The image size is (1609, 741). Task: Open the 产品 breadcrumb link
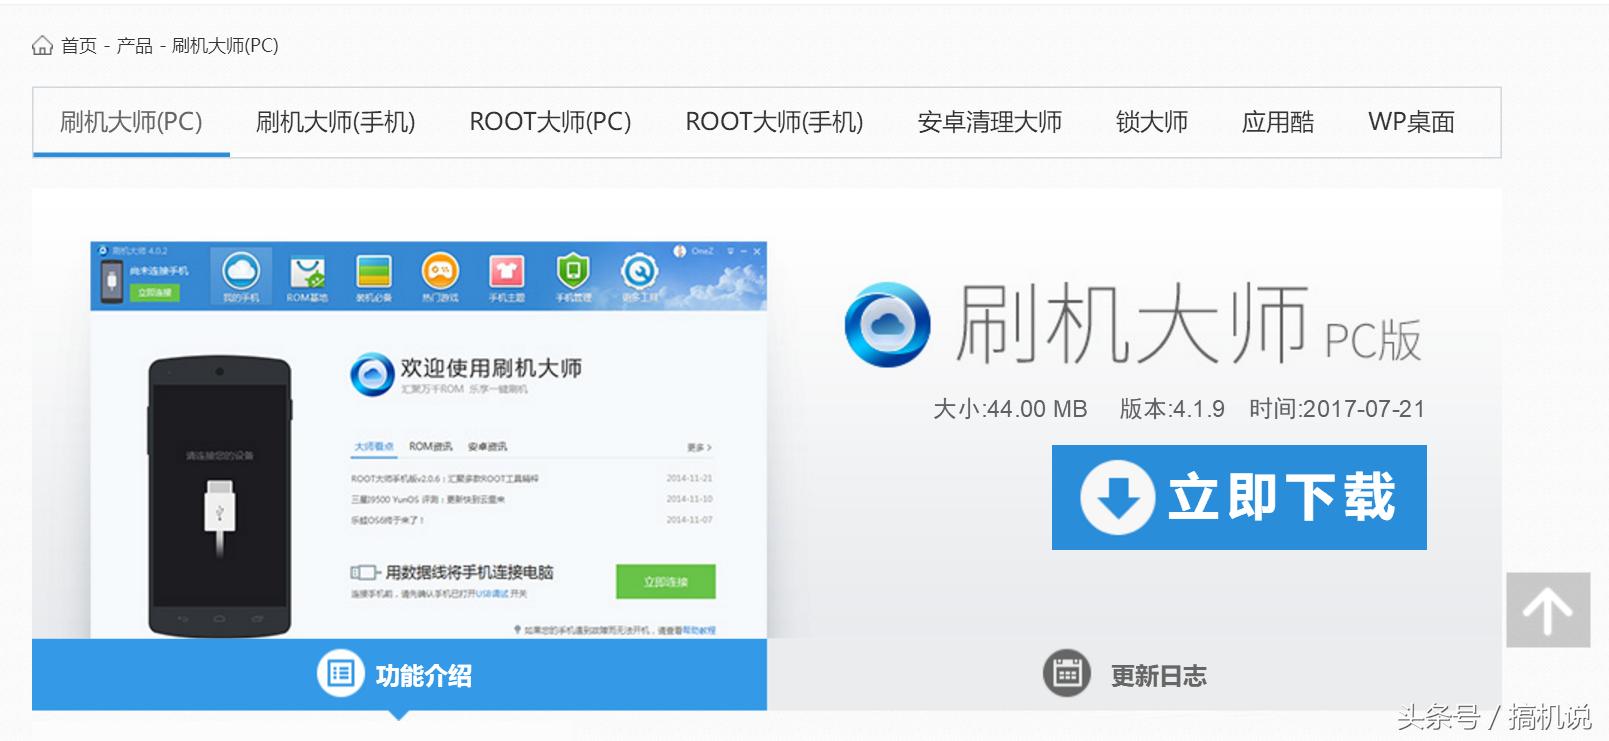pyautogui.click(x=134, y=46)
